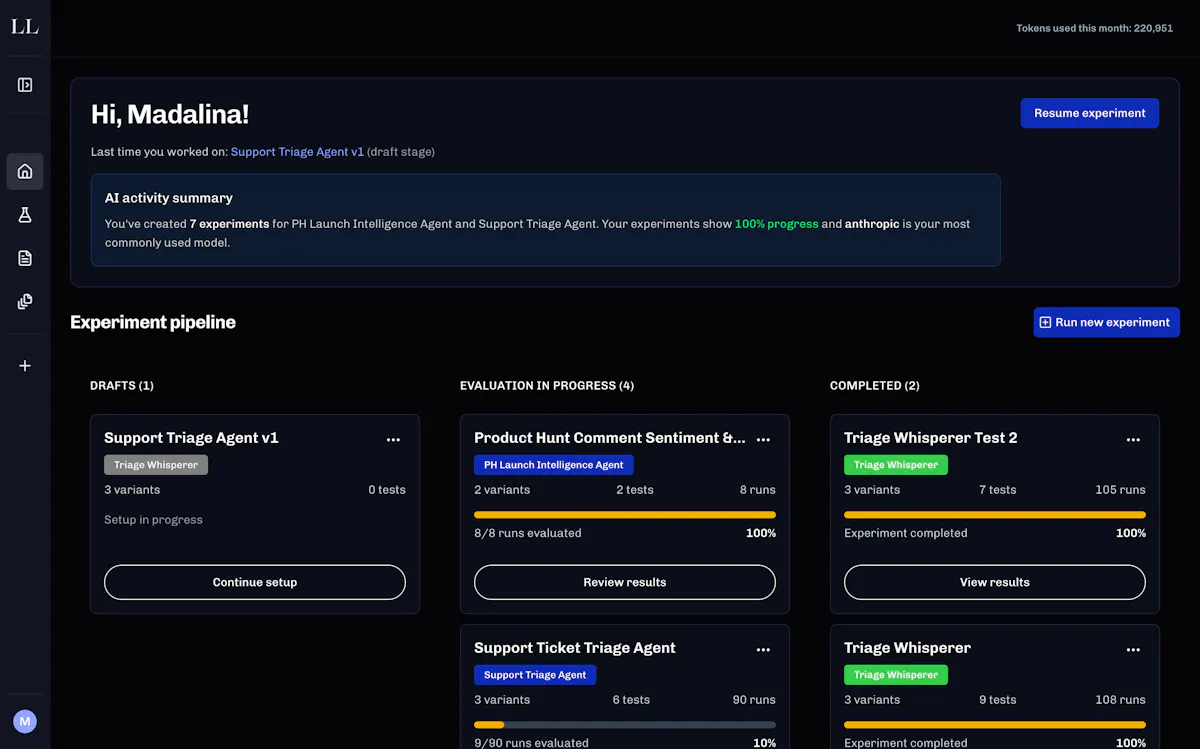Click the Review results button
Viewport: 1200px width, 749px height.
pyautogui.click(x=625, y=582)
